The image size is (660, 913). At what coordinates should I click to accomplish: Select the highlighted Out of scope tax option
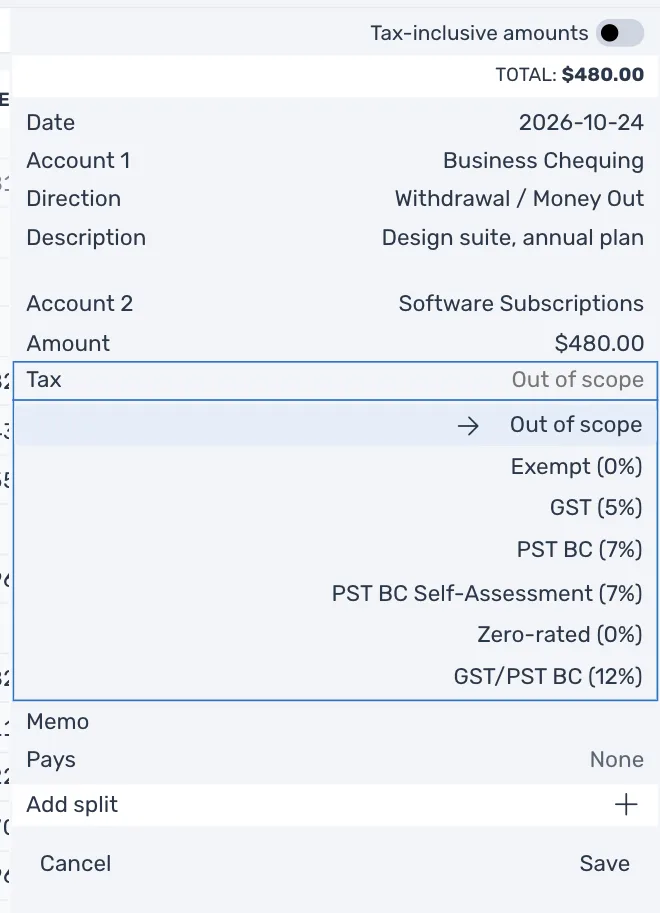pyautogui.click(x=335, y=425)
